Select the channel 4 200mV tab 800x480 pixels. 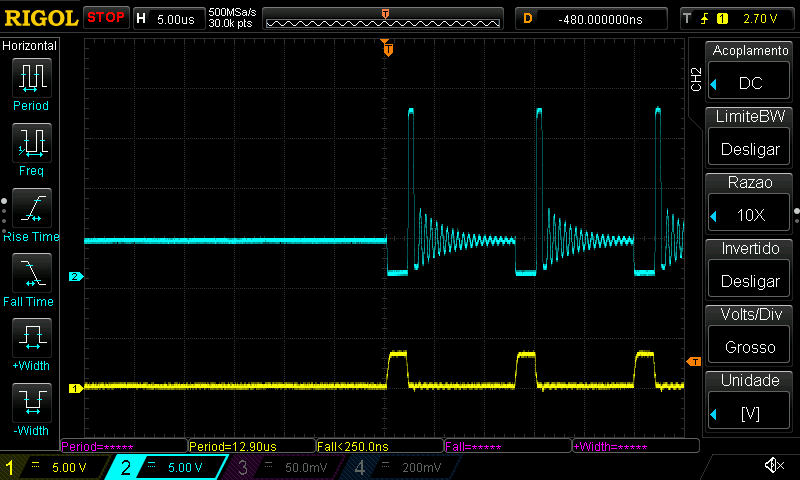[x=401, y=467]
